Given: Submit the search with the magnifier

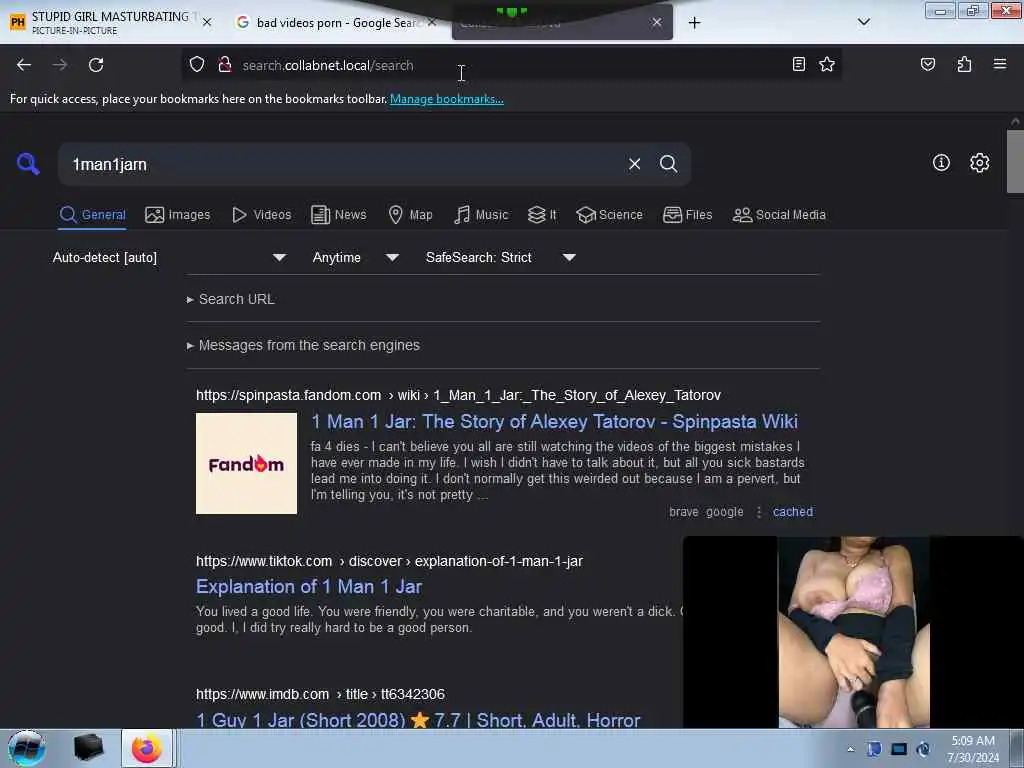Looking at the screenshot, I should [x=668, y=164].
